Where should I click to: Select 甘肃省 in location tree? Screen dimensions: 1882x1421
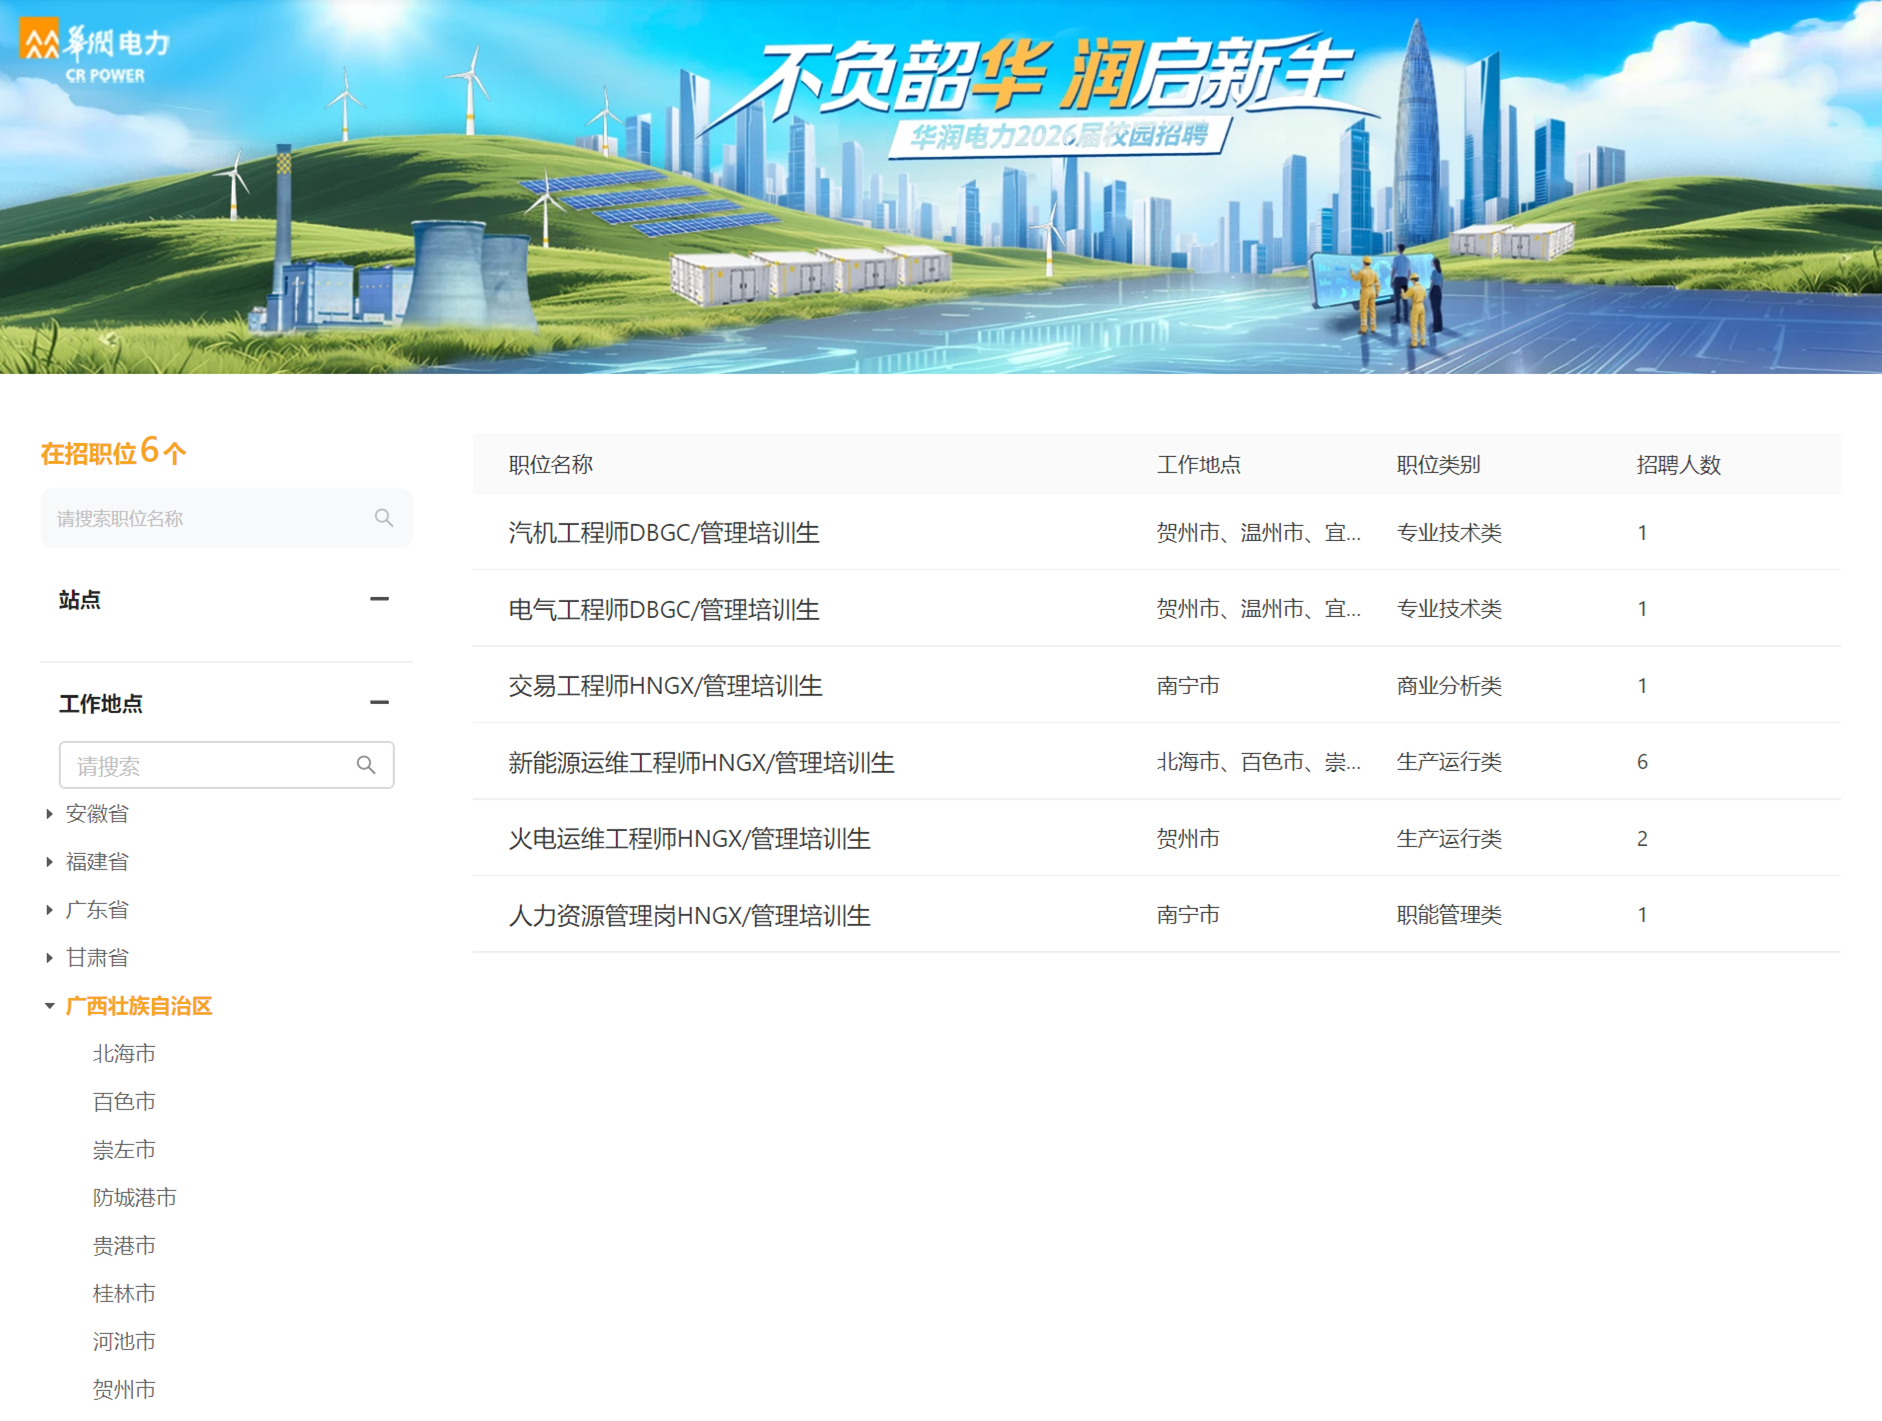click(x=97, y=958)
